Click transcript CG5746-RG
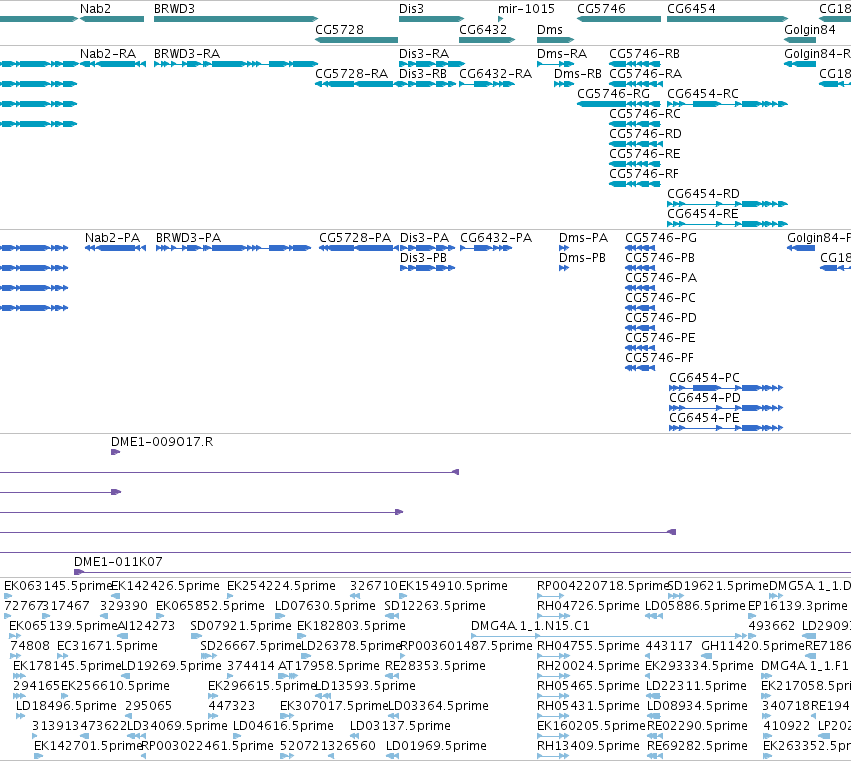Image resolution: width=851 pixels, height=761 pixels. (613, 94)
